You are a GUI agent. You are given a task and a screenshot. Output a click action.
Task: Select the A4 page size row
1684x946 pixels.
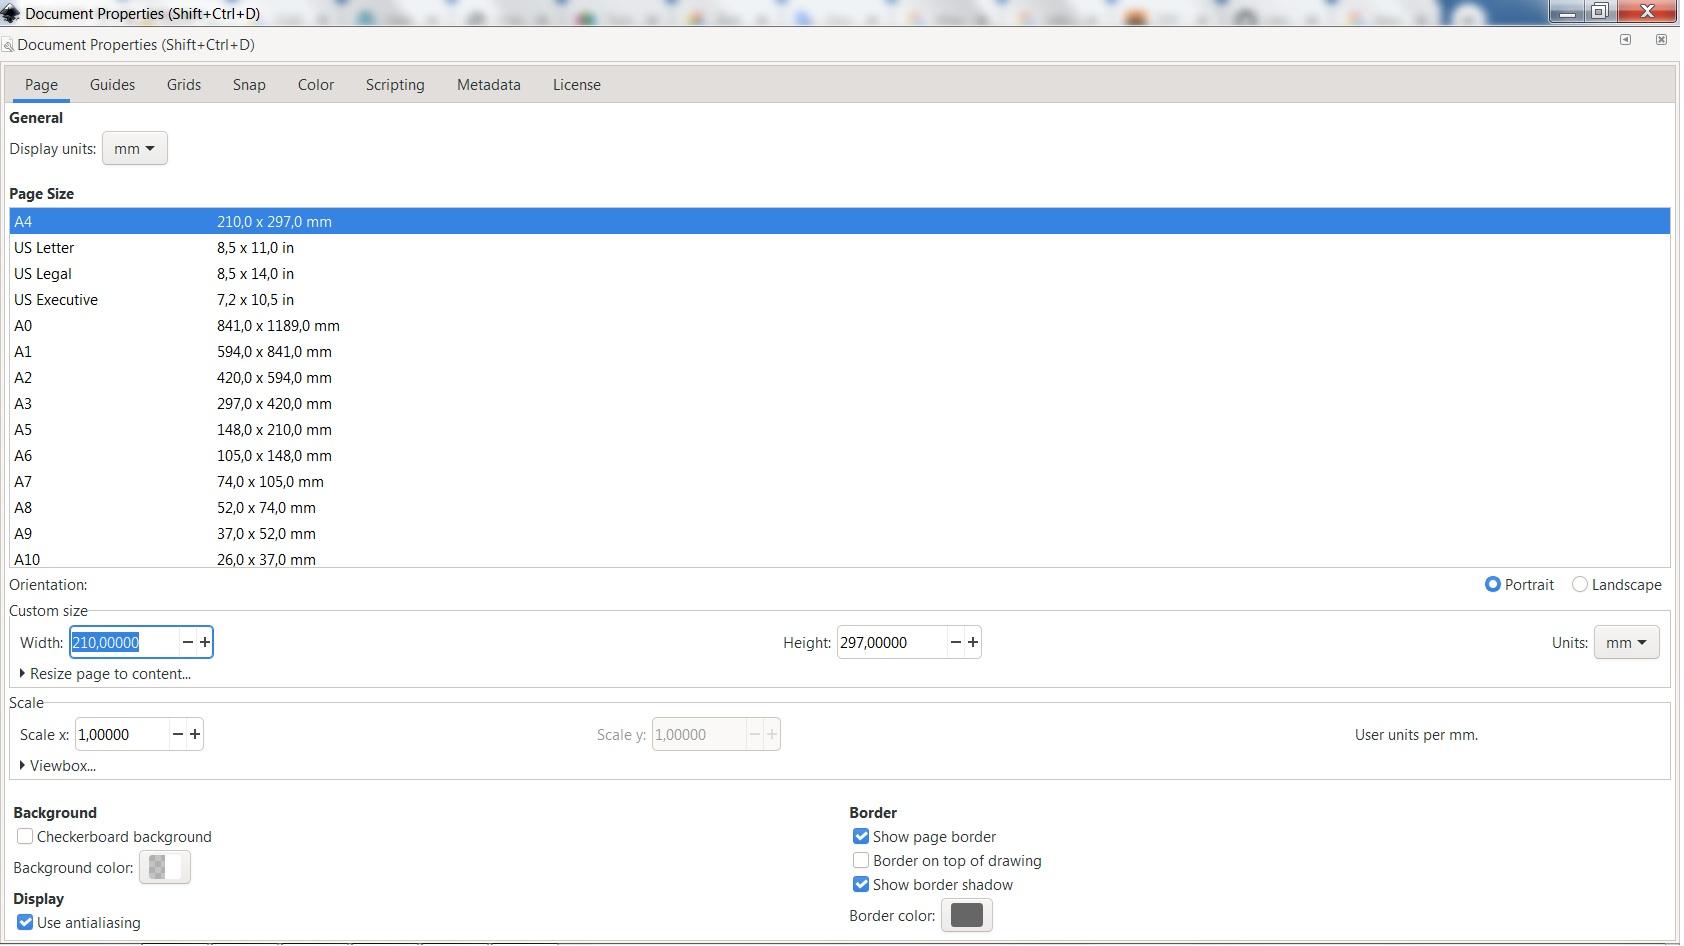tap(840, 221)
